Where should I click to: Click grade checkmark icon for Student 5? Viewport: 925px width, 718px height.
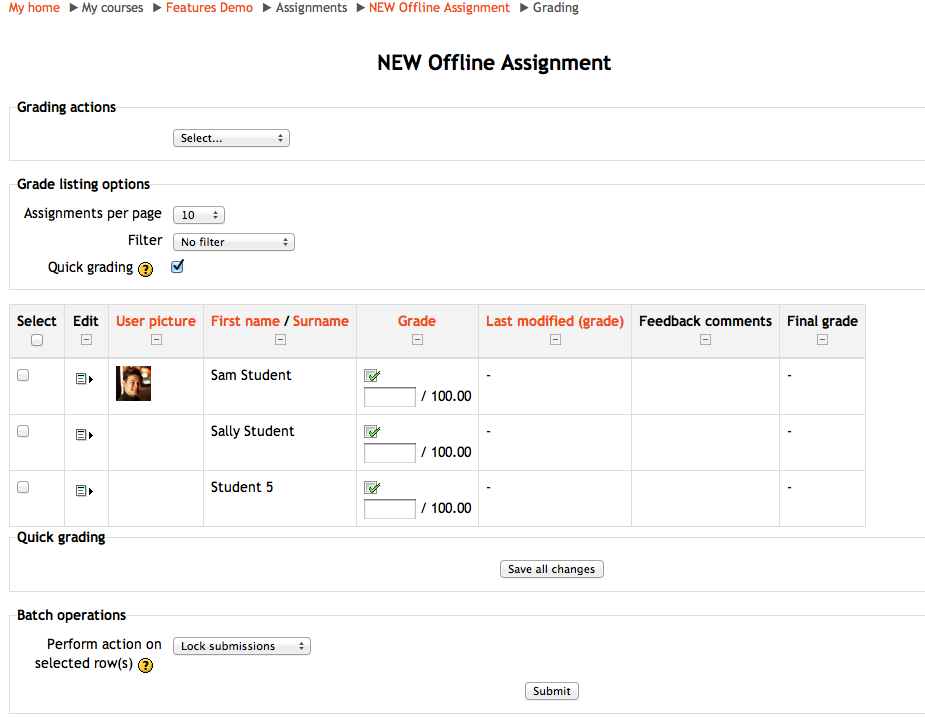point(372,487)
